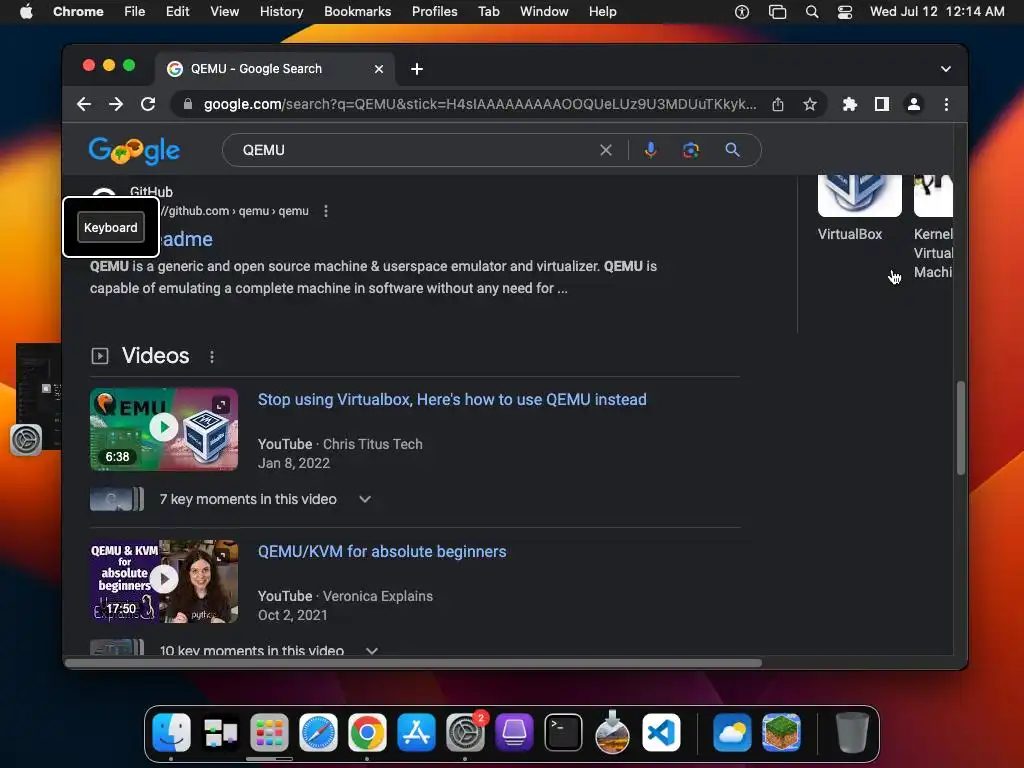The image size is (1024, 768).
Task: Click the address bar URL
Action: 480,104
